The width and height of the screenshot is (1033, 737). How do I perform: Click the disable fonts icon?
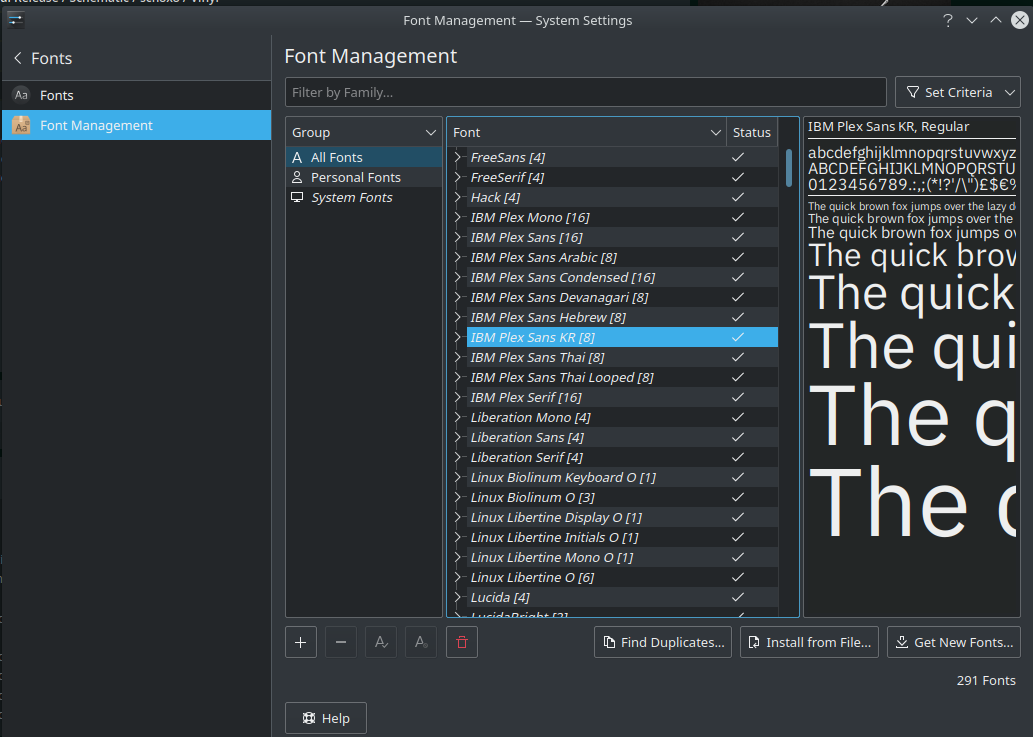pos(421,642)
